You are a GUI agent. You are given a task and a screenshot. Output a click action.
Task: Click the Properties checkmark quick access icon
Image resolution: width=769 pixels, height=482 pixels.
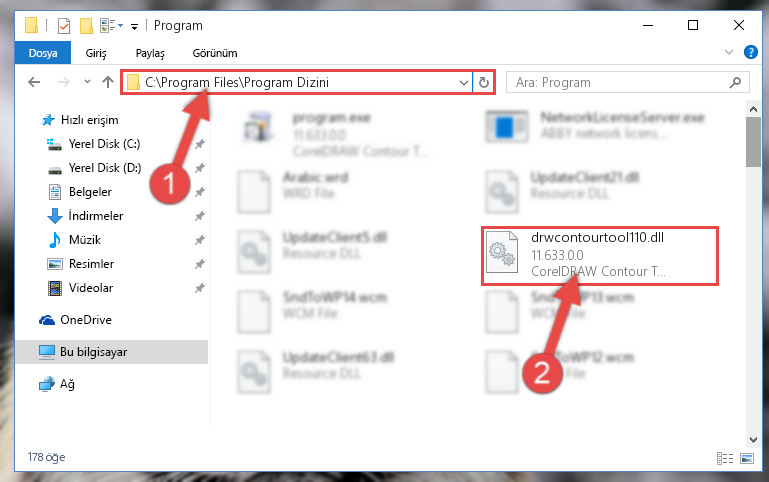[x=64, y=25]
